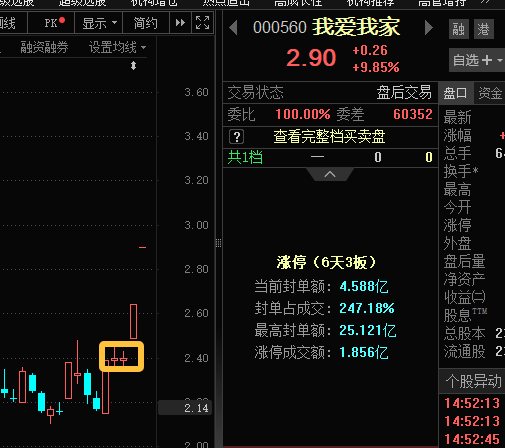Click the +9.85% change value
The image size is (505, 448).
tap(376, 67)
